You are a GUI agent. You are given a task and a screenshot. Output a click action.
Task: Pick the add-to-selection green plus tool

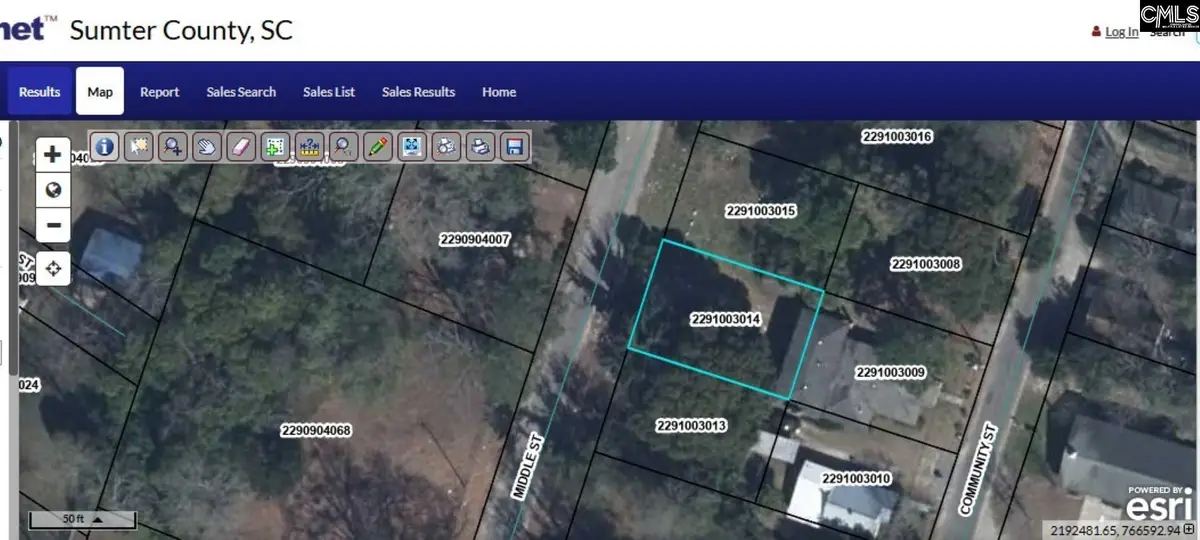(275, 147)
